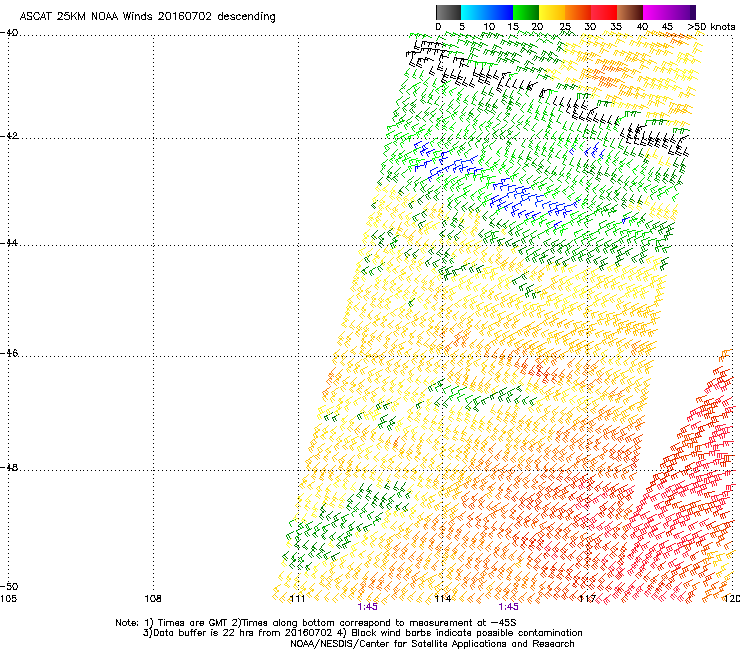Select the '-40' latitude axis label
Image resolution: width=740 pixels, height=650 pixels.
click(9, 33)
